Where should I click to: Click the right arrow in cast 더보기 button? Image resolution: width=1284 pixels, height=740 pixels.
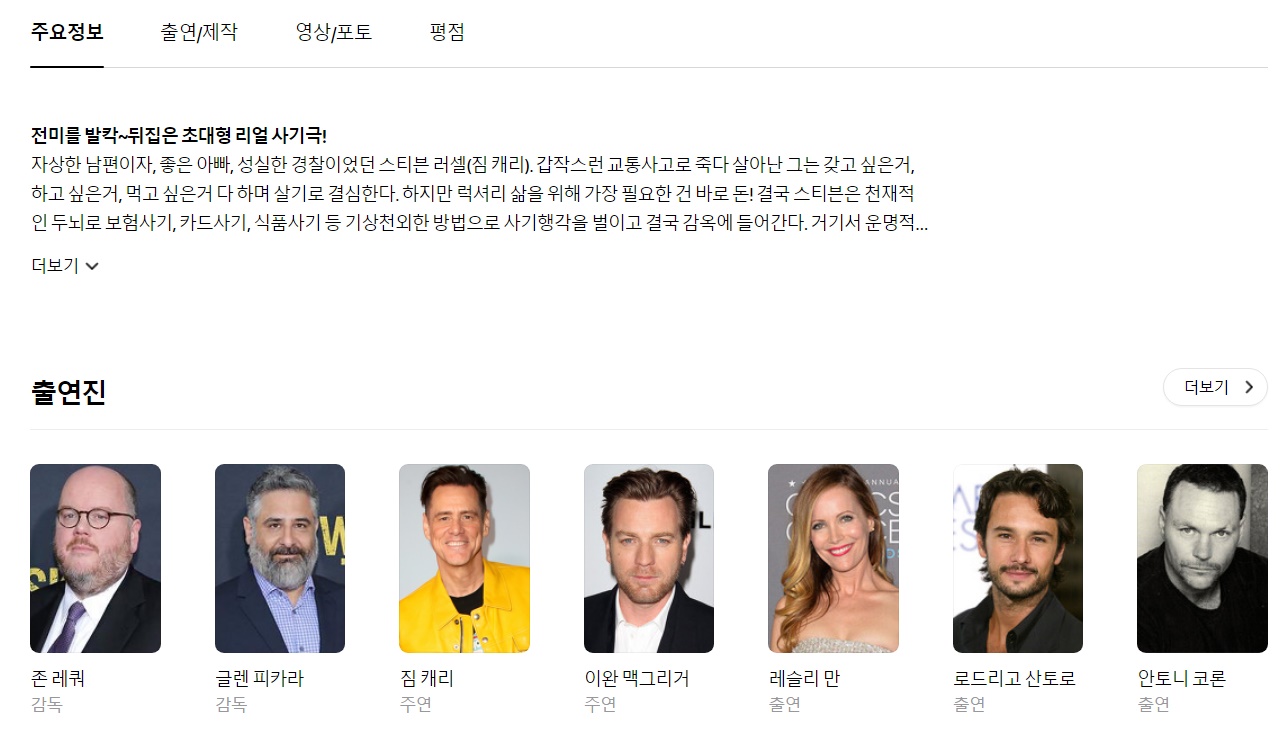1249,387
